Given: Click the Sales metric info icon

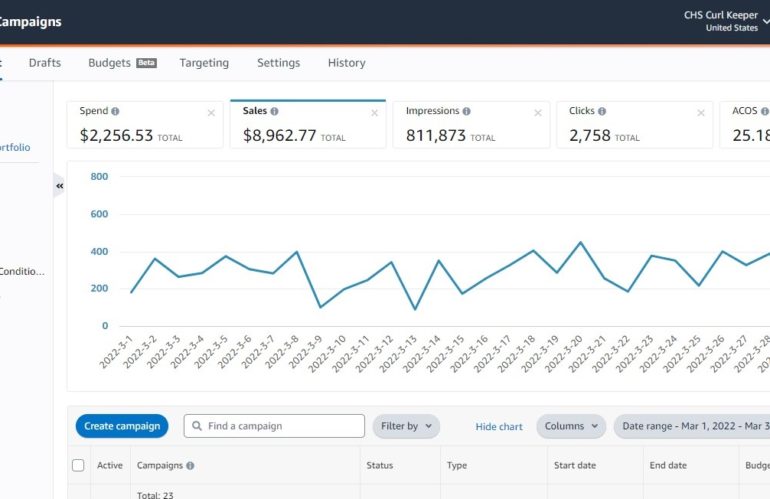Looking at the screenshot, I should 274,112.
